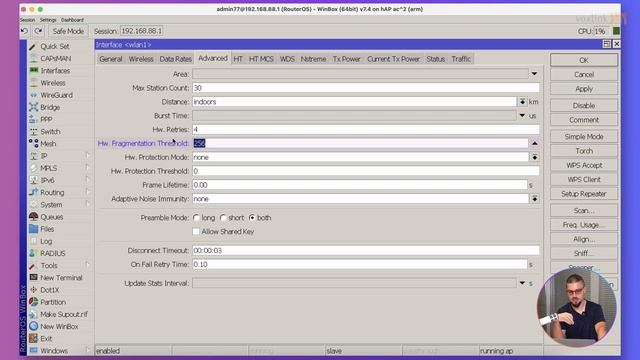640x360 pixels.
Task: Switch to the HT MCS tab
Action: 261,59
